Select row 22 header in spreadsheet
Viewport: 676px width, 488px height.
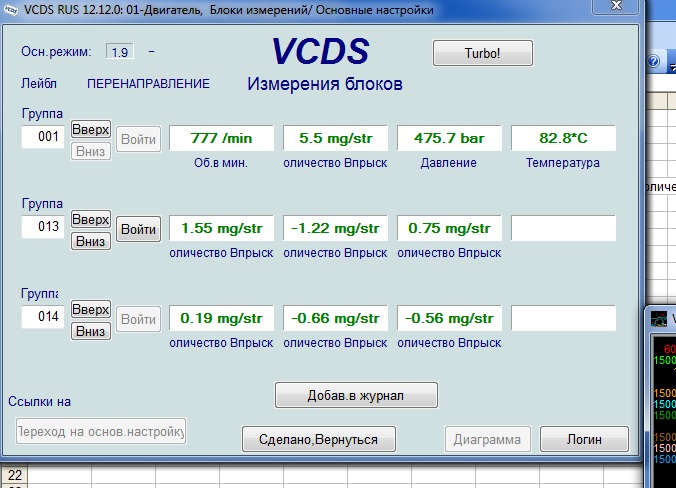pos(14,475)
